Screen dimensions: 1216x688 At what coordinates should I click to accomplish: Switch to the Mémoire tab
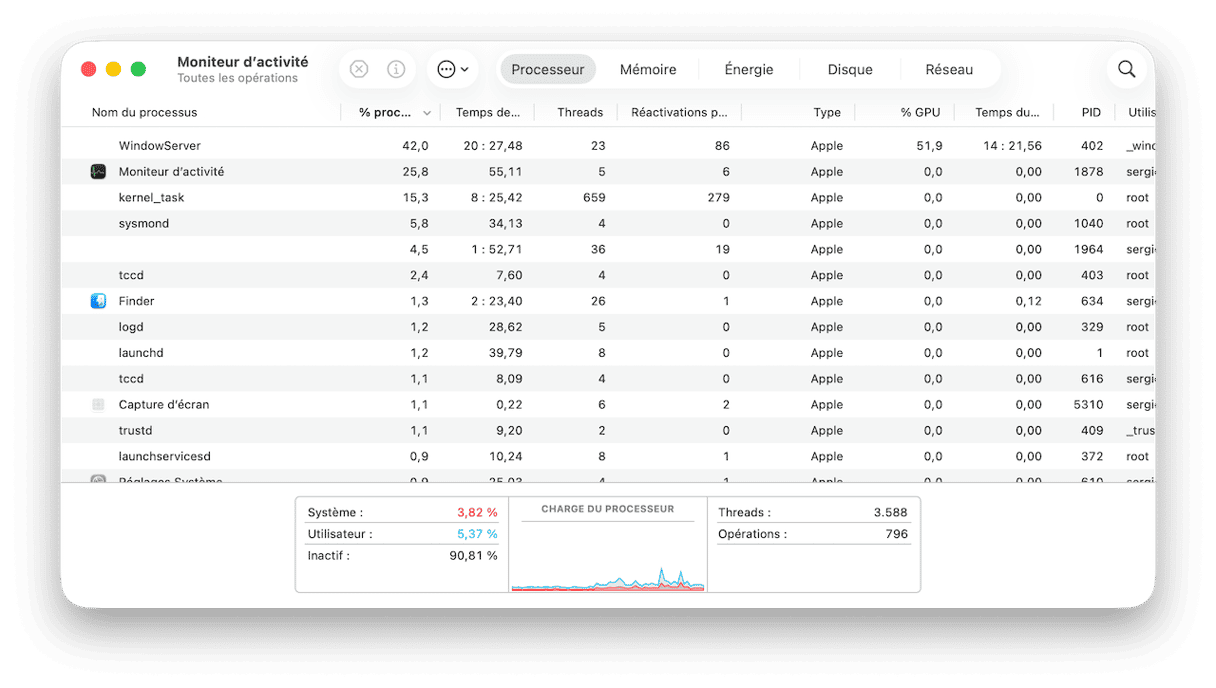tap(648, 69)
